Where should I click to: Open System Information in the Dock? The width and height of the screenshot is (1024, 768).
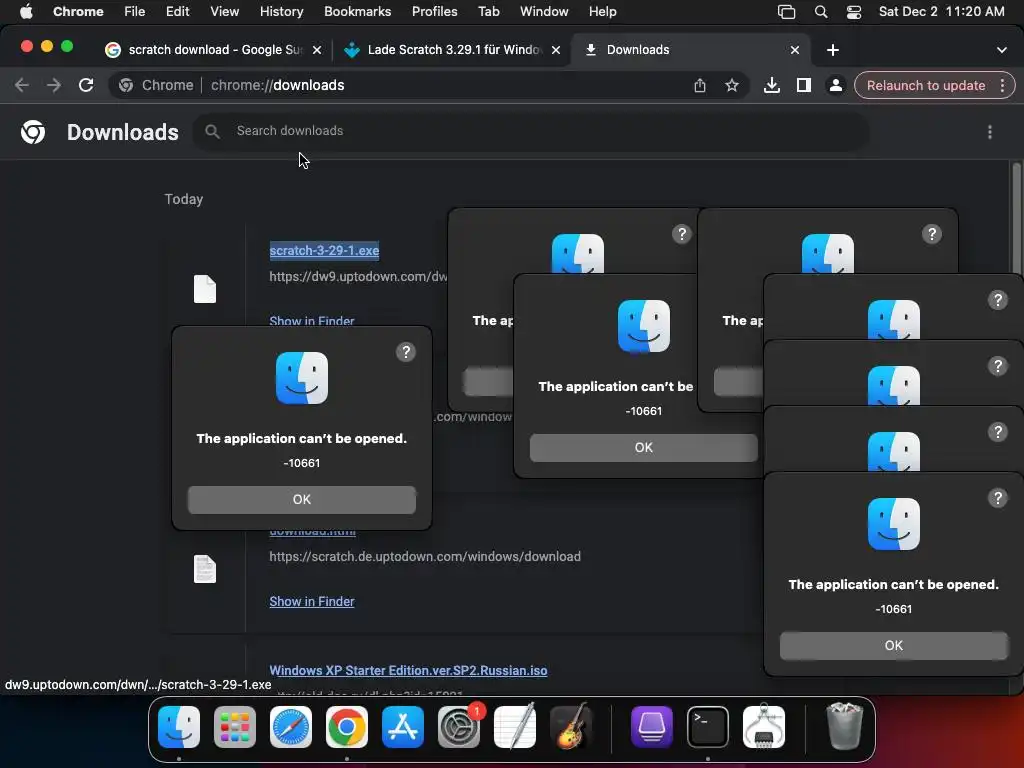(764, 727)
